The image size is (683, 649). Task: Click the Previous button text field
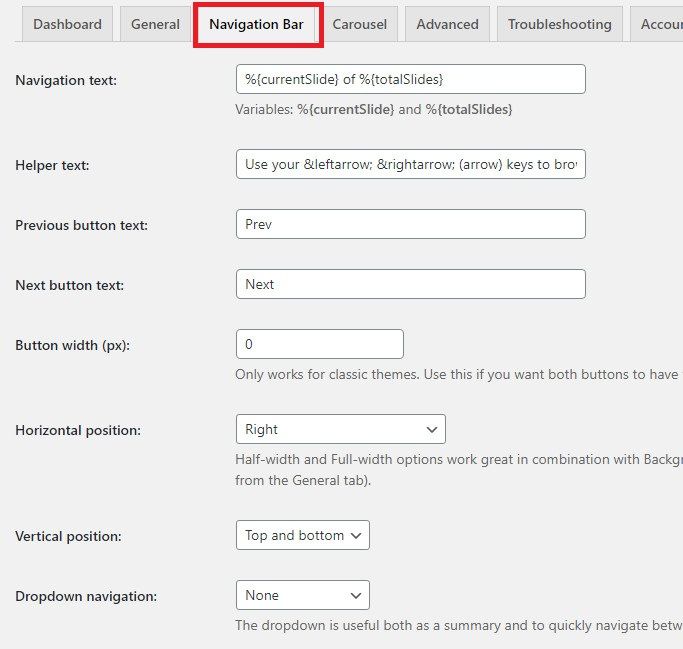[410, 224]
